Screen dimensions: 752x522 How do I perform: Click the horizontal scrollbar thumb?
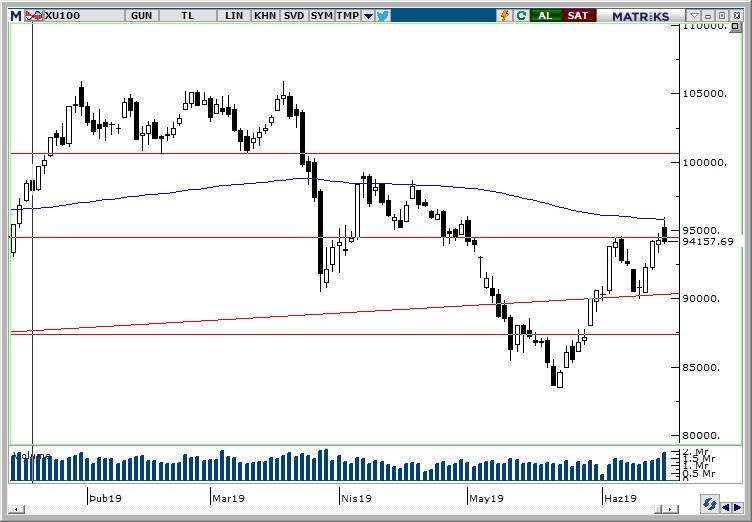660,509
